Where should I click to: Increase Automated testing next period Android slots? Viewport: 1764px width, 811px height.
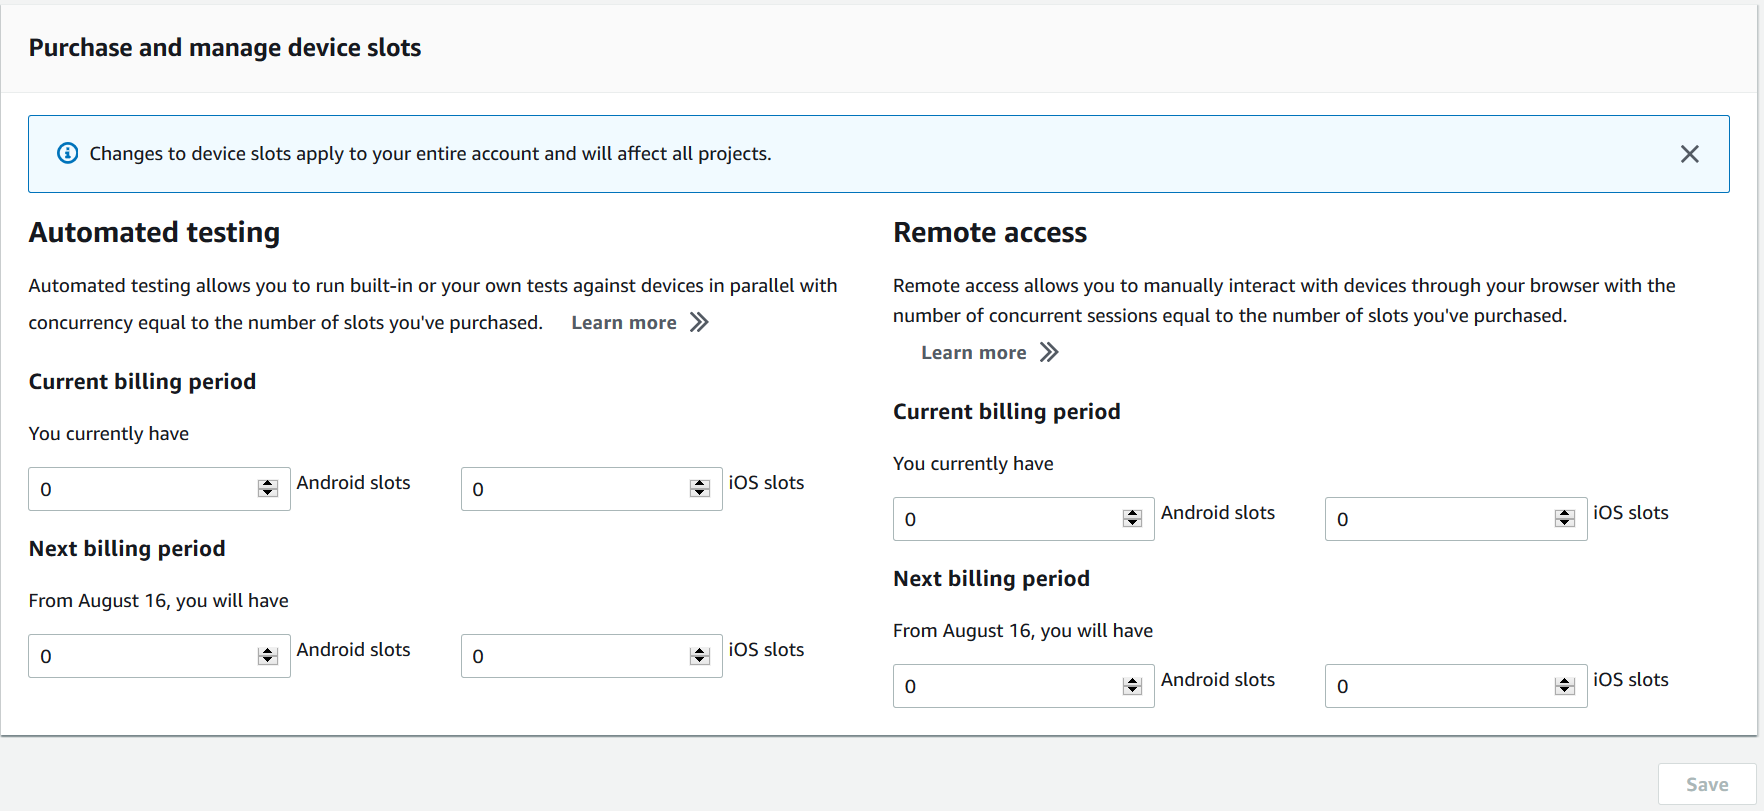(267, 651)
